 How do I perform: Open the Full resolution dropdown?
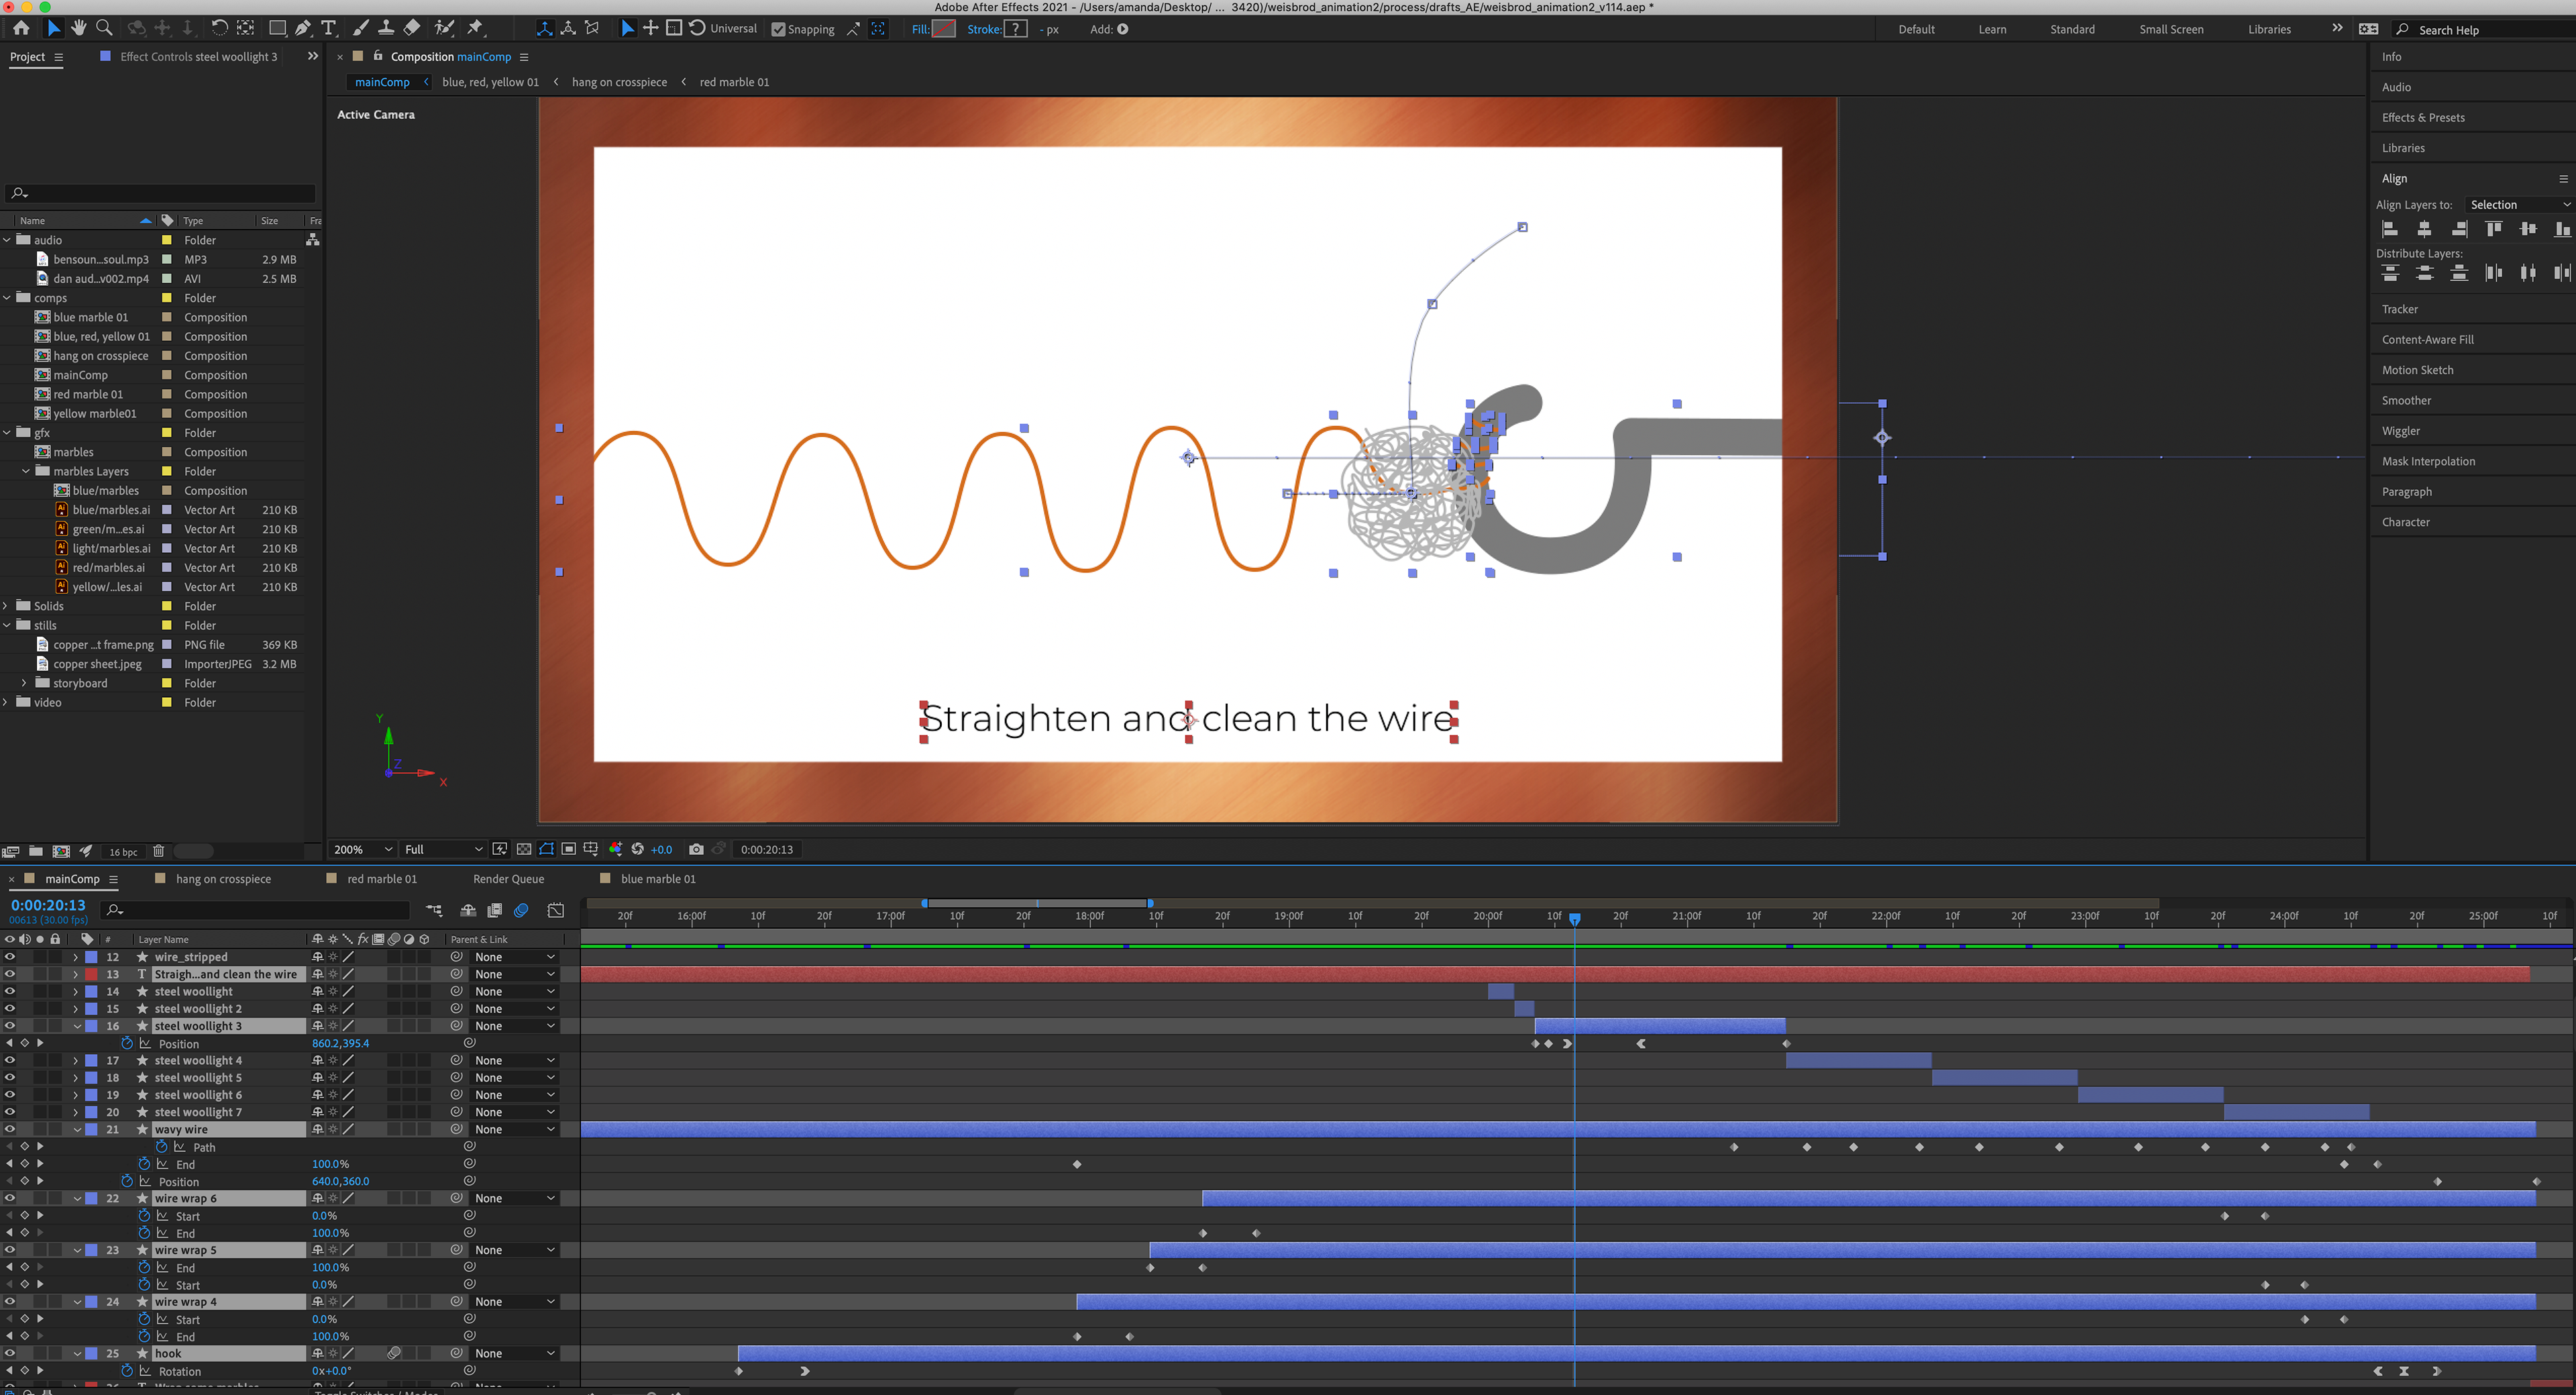(x=443, y=849)
